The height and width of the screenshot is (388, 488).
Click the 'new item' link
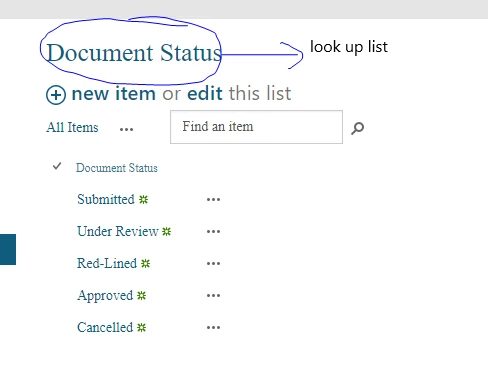coord(114,93)
